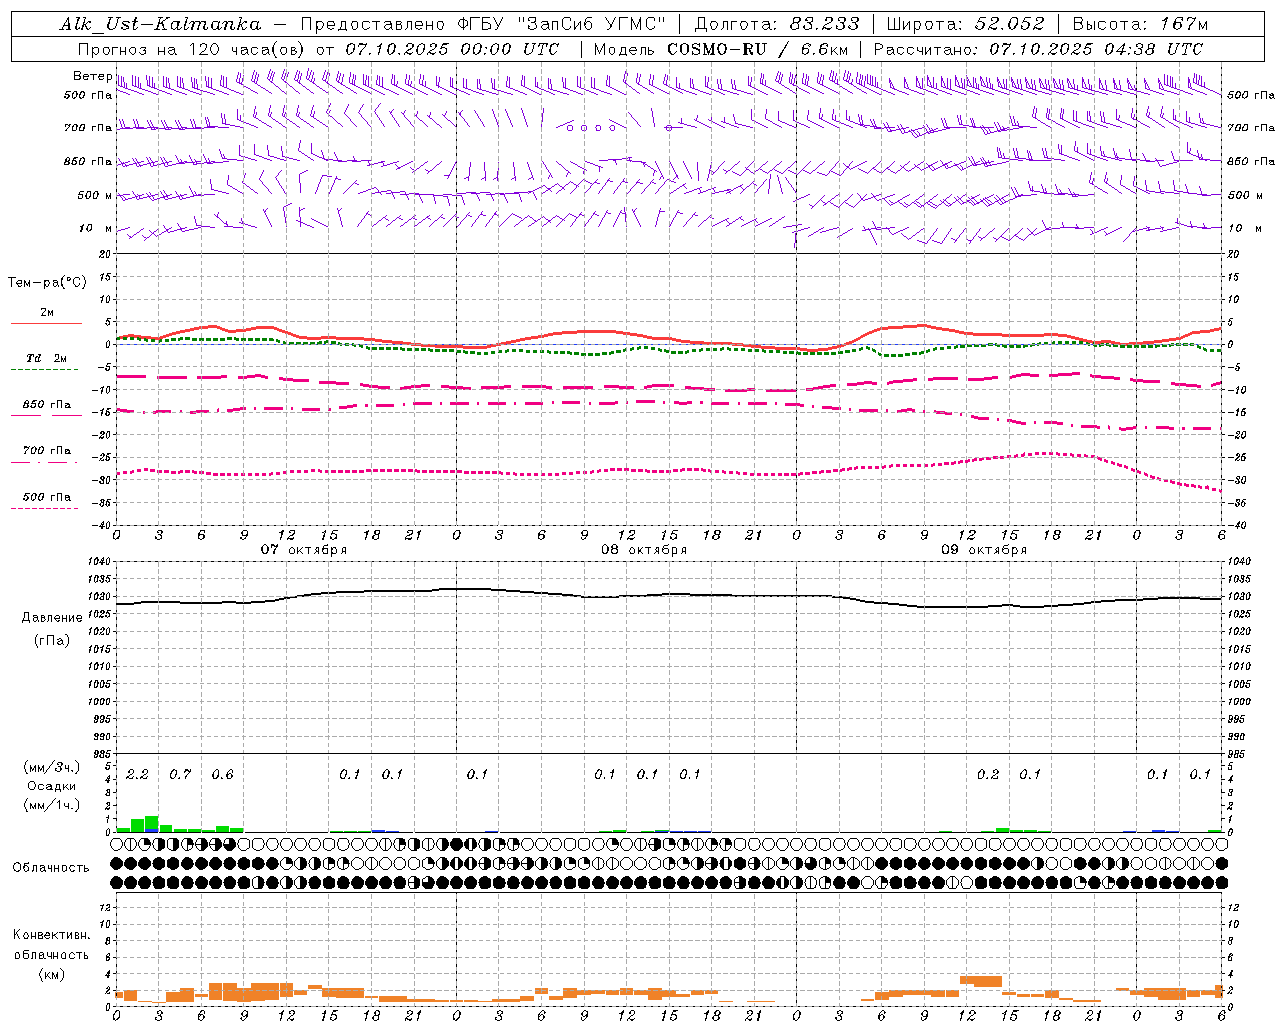
Task: Click the 0.2 precipitation amount
Action: coord(988,775)
